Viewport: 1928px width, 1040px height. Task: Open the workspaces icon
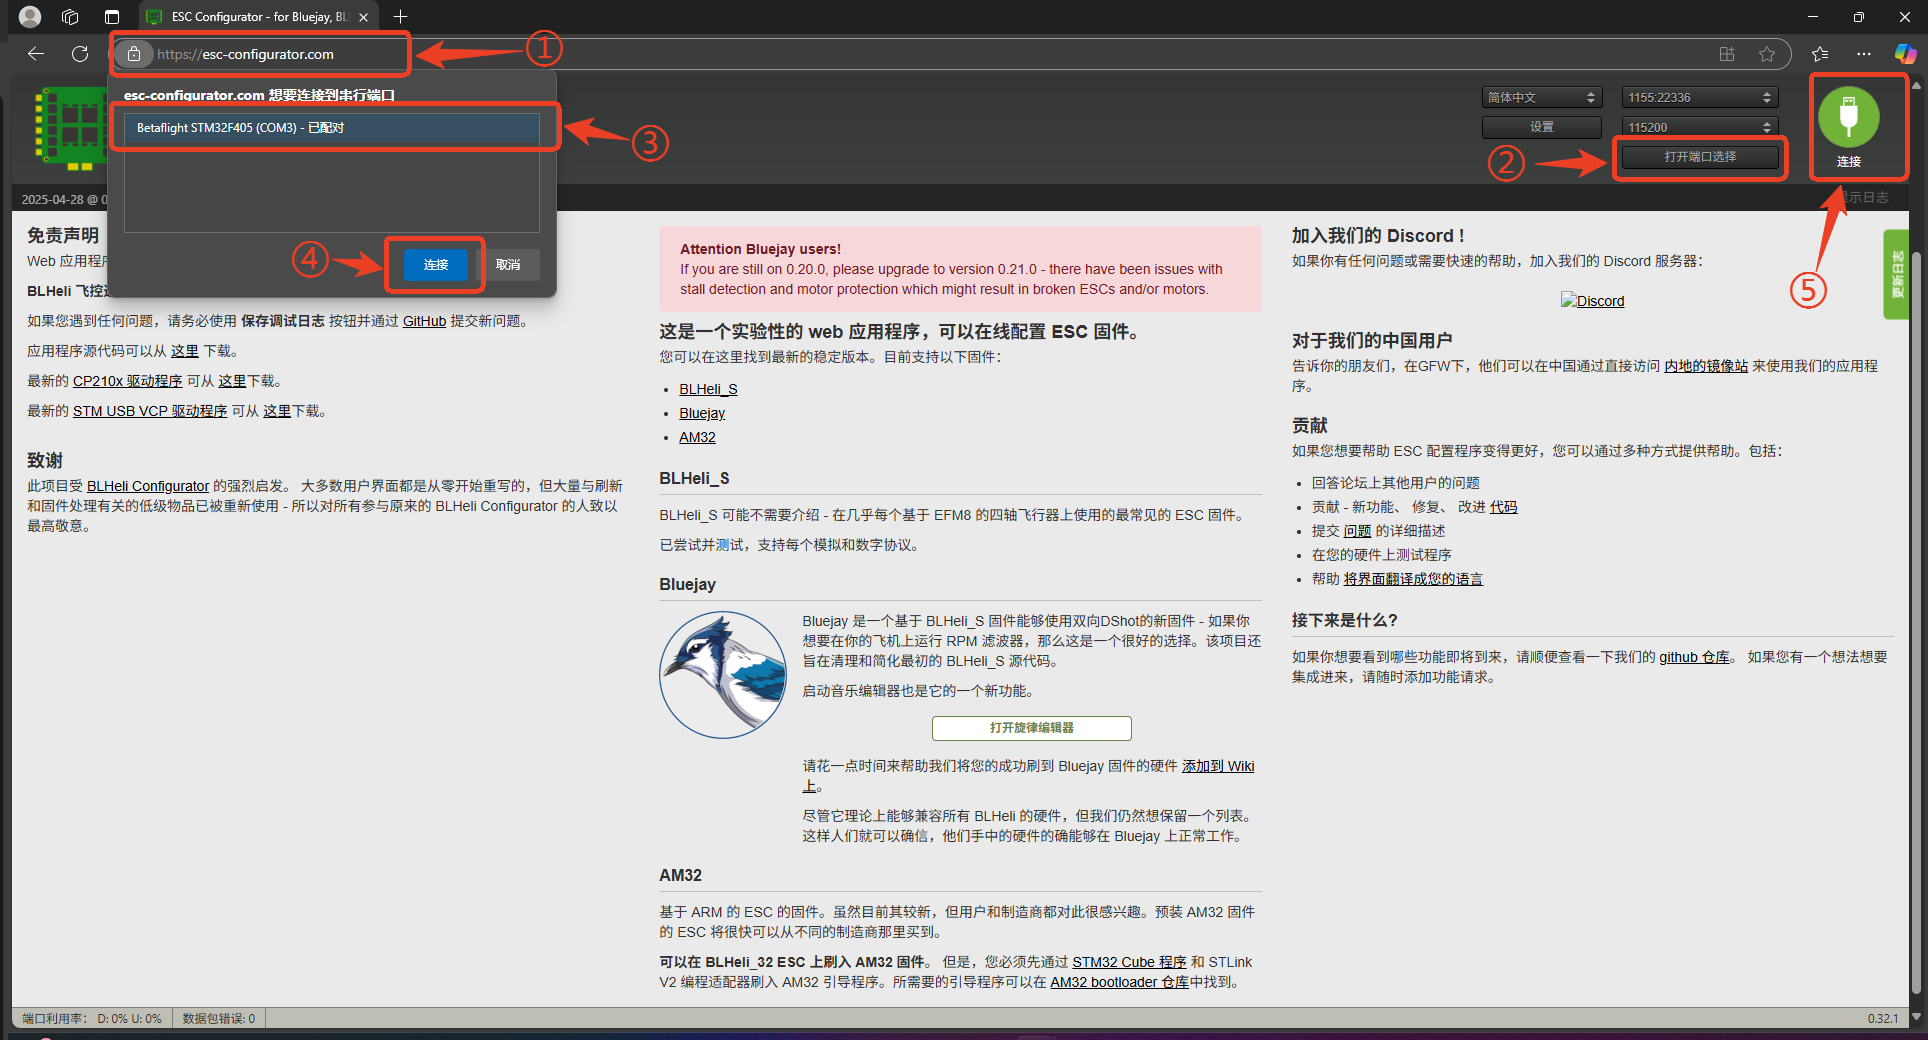pyautogui.click(x=70, y=17)
